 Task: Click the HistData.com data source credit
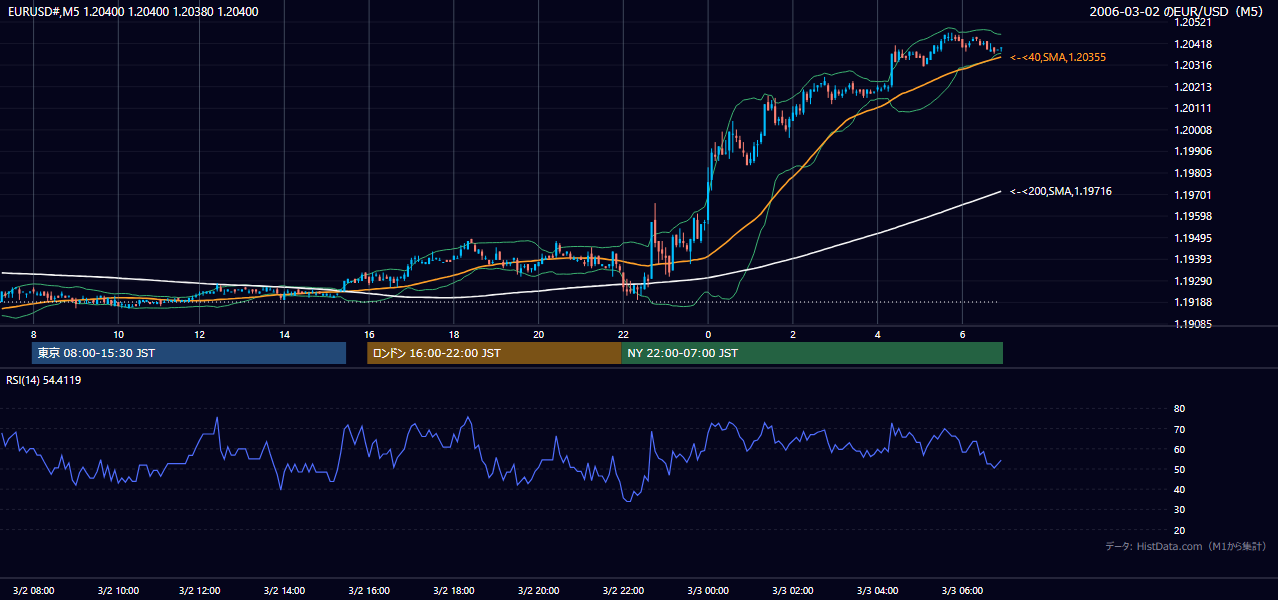(1186, 546)
